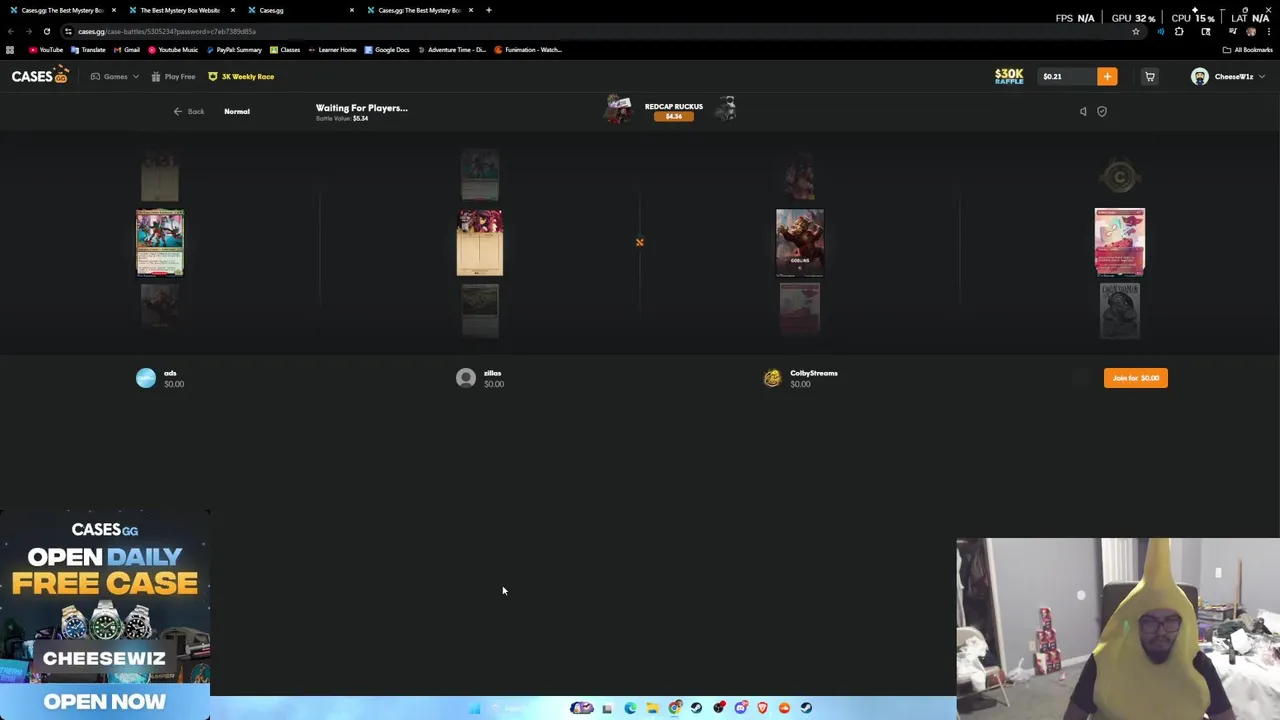Click the Goblins card in ColbyStreams' reel
The image size is (1280, 720).
800,243
